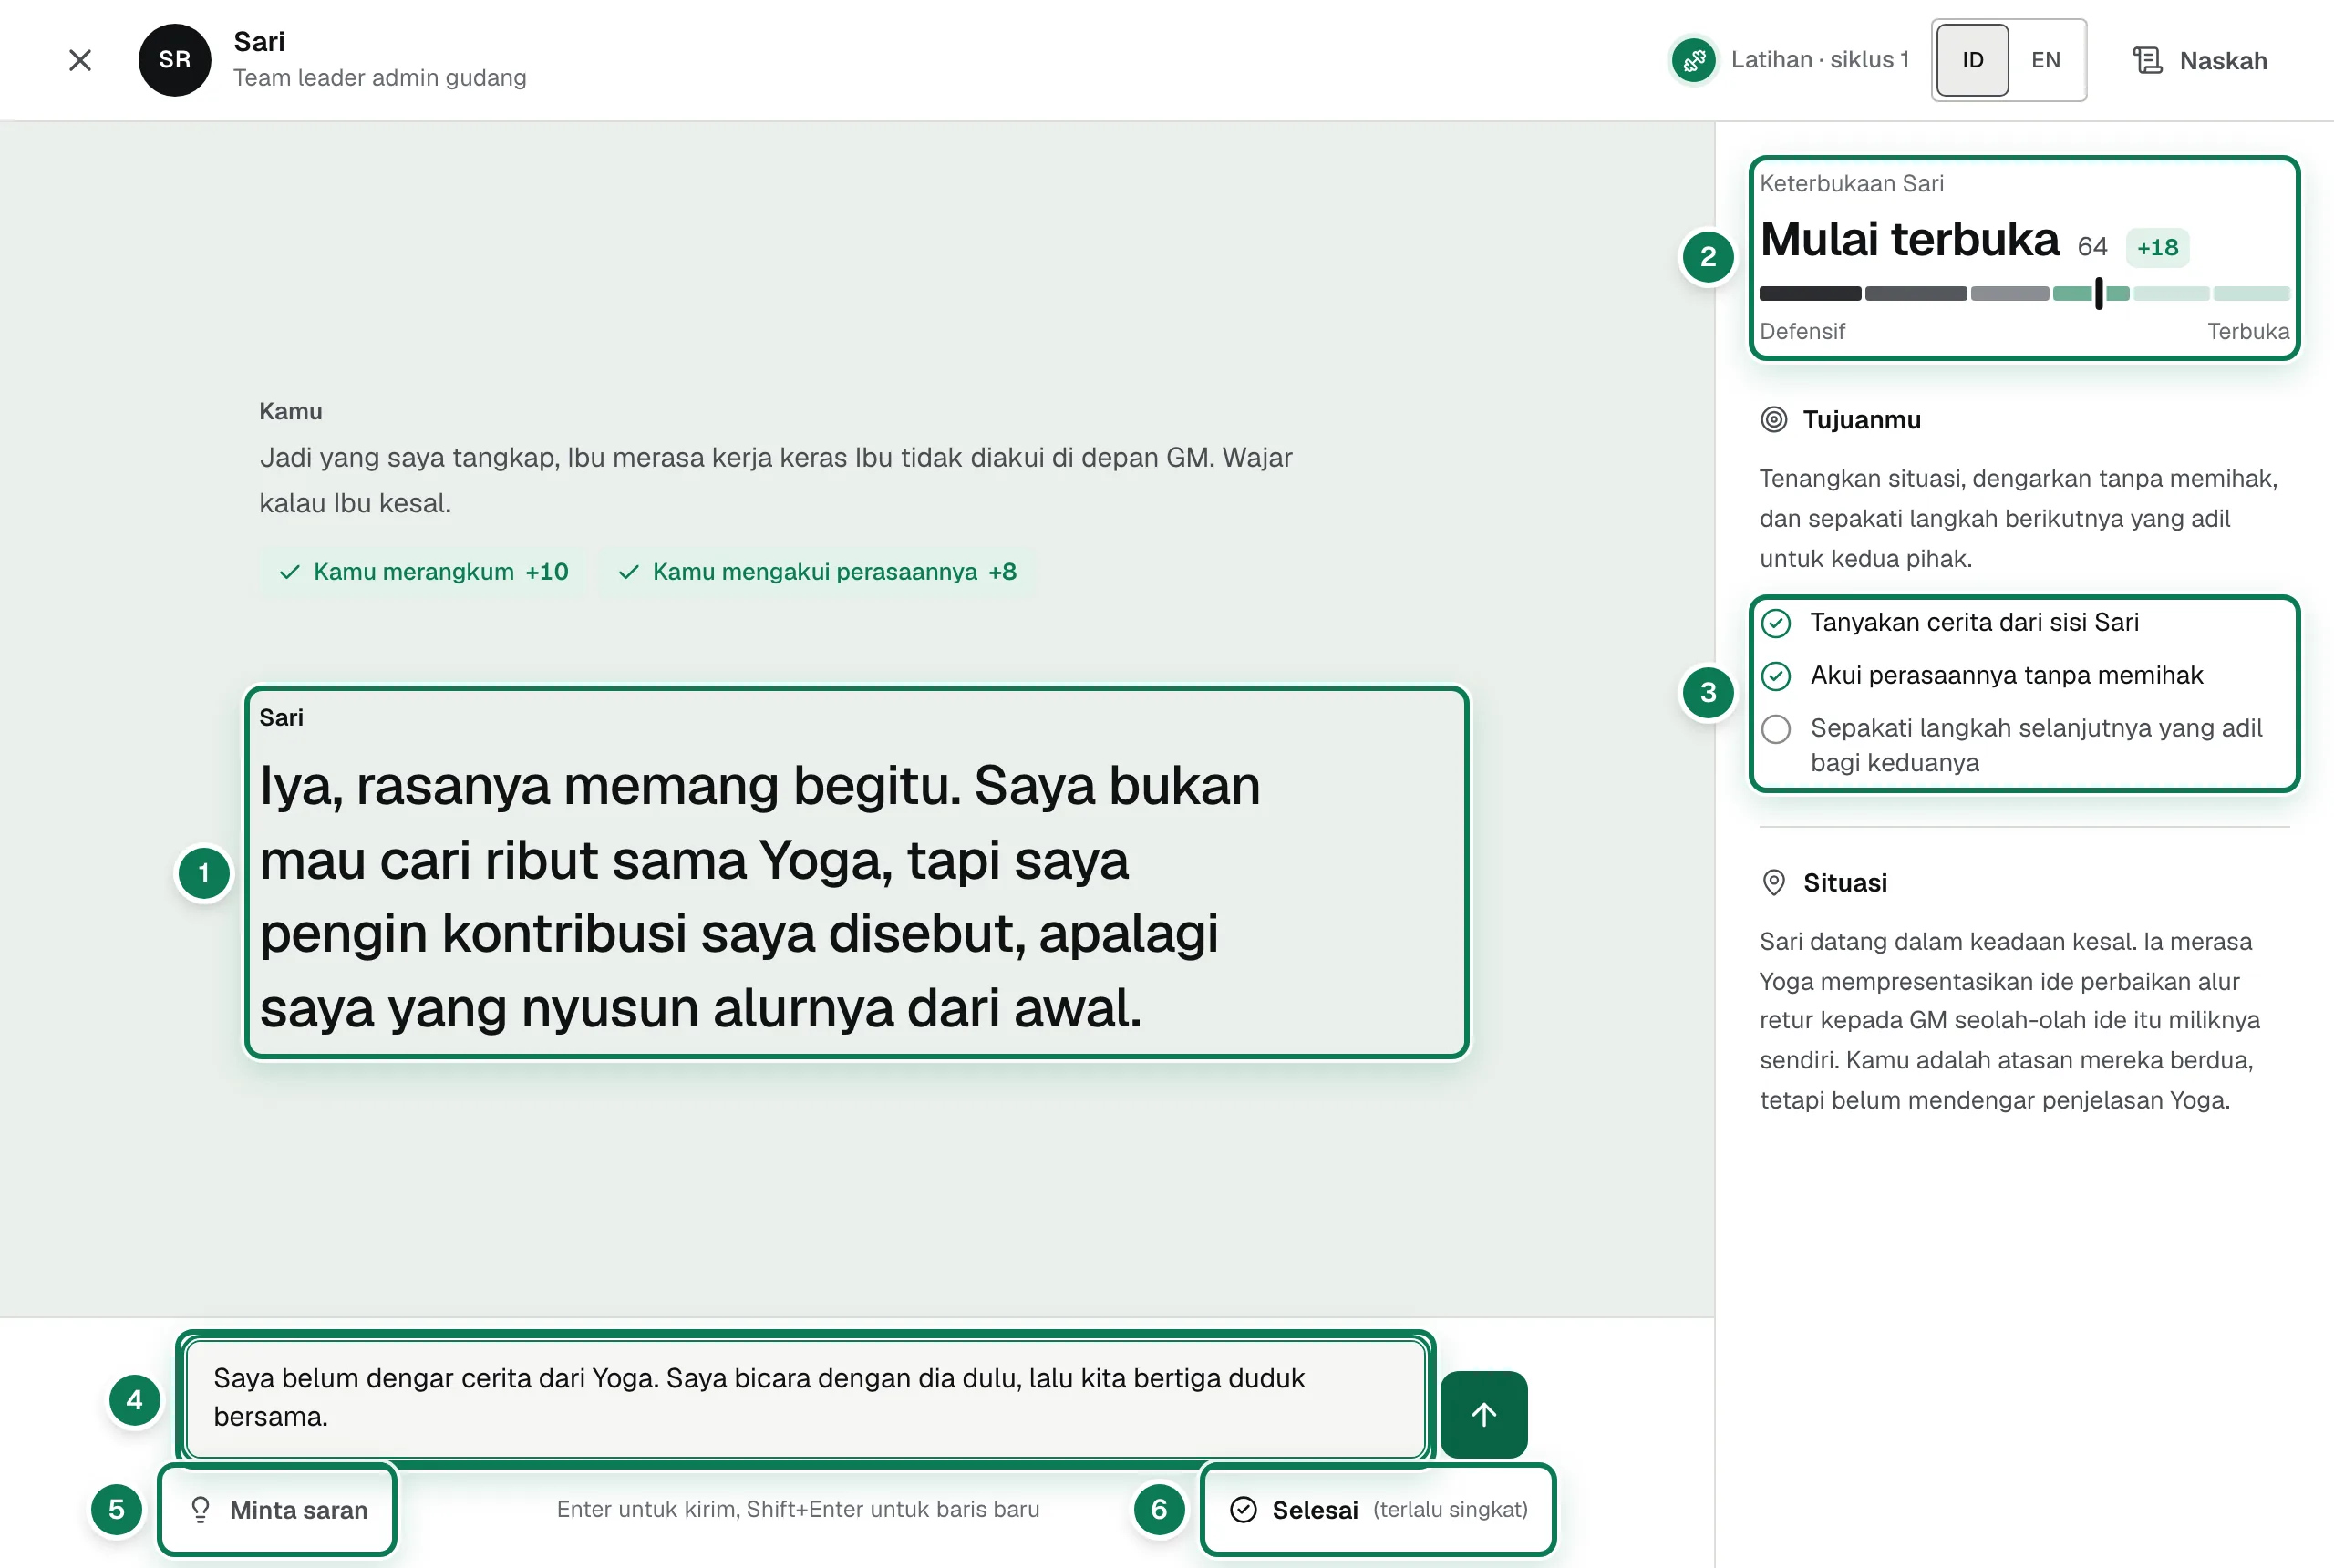Click the Situasi location pin icon
Viewport: 2334px width, 1568px height.
(1773, 883)
